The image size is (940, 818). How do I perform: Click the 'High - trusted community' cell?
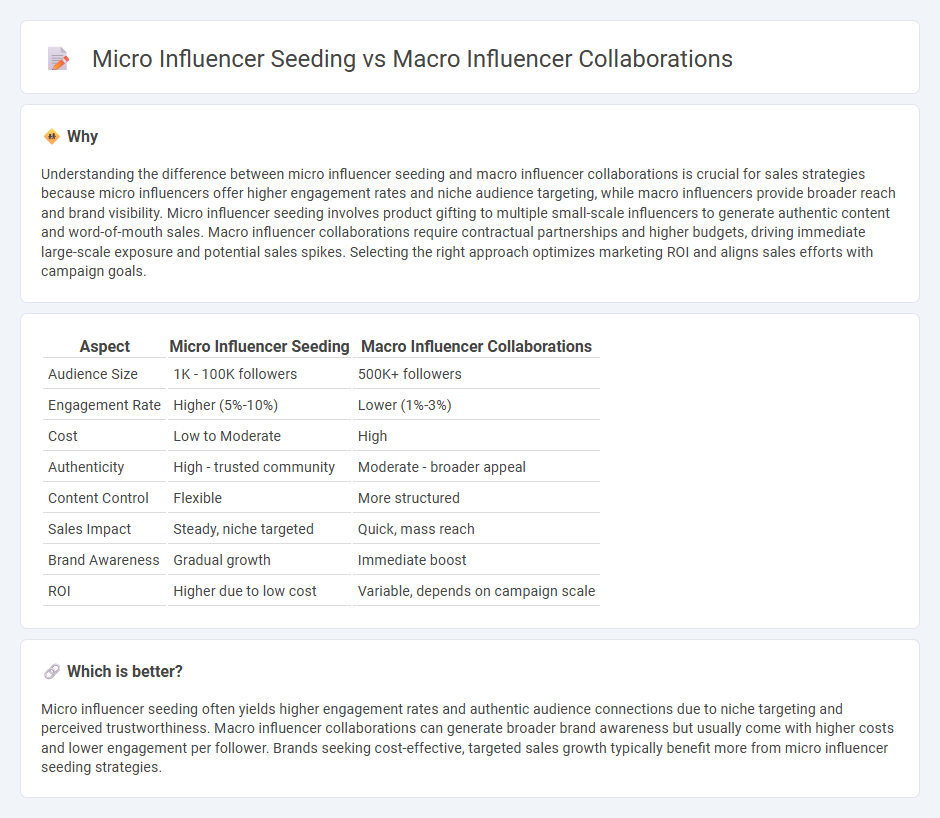tap(254, 467)
